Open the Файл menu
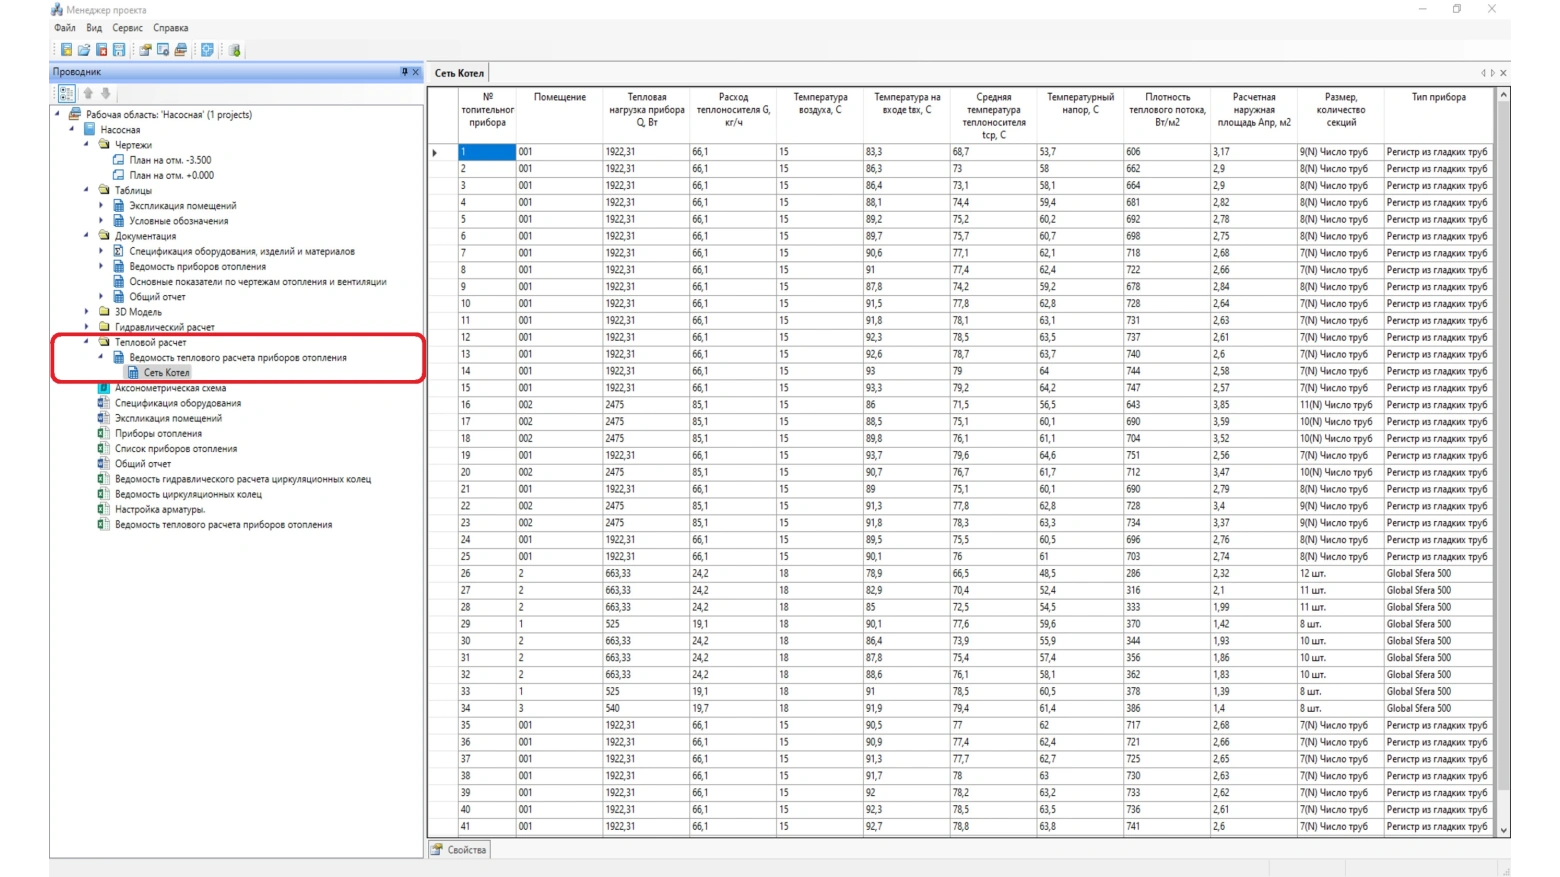The height and width of the screenshot is (877, 1560). point(65,28)
